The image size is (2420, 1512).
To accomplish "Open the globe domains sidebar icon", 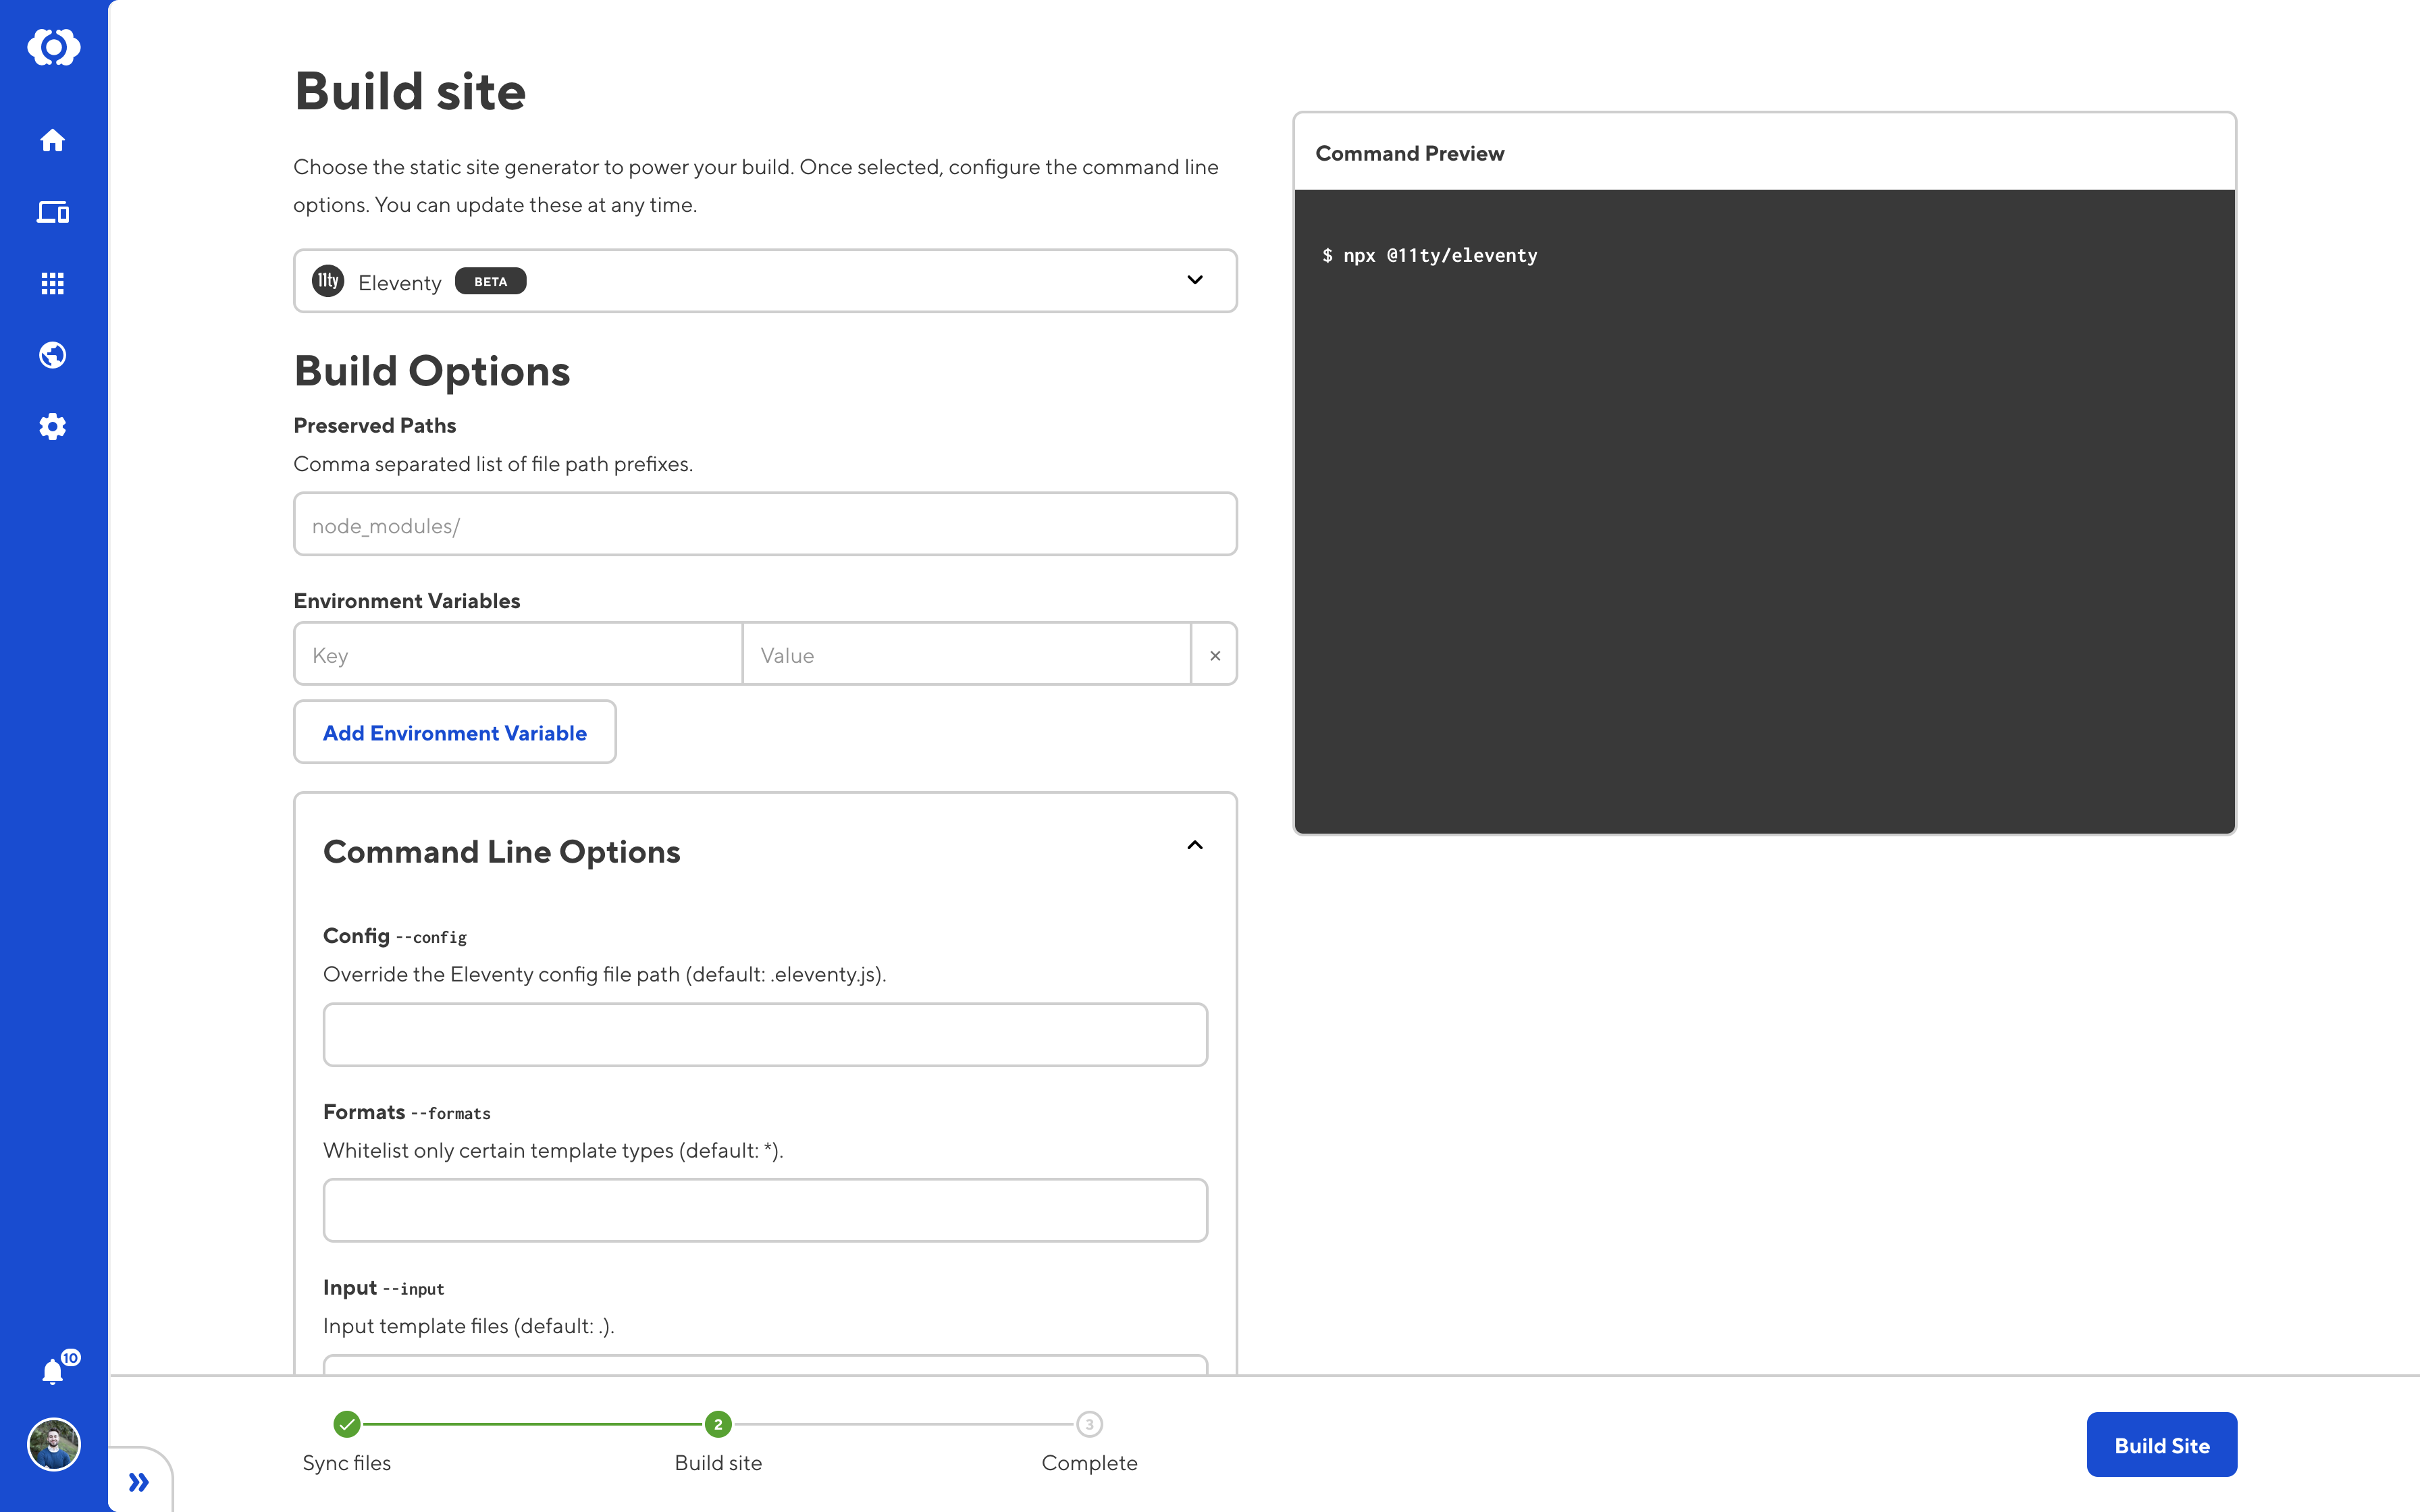I will [53, 355].
